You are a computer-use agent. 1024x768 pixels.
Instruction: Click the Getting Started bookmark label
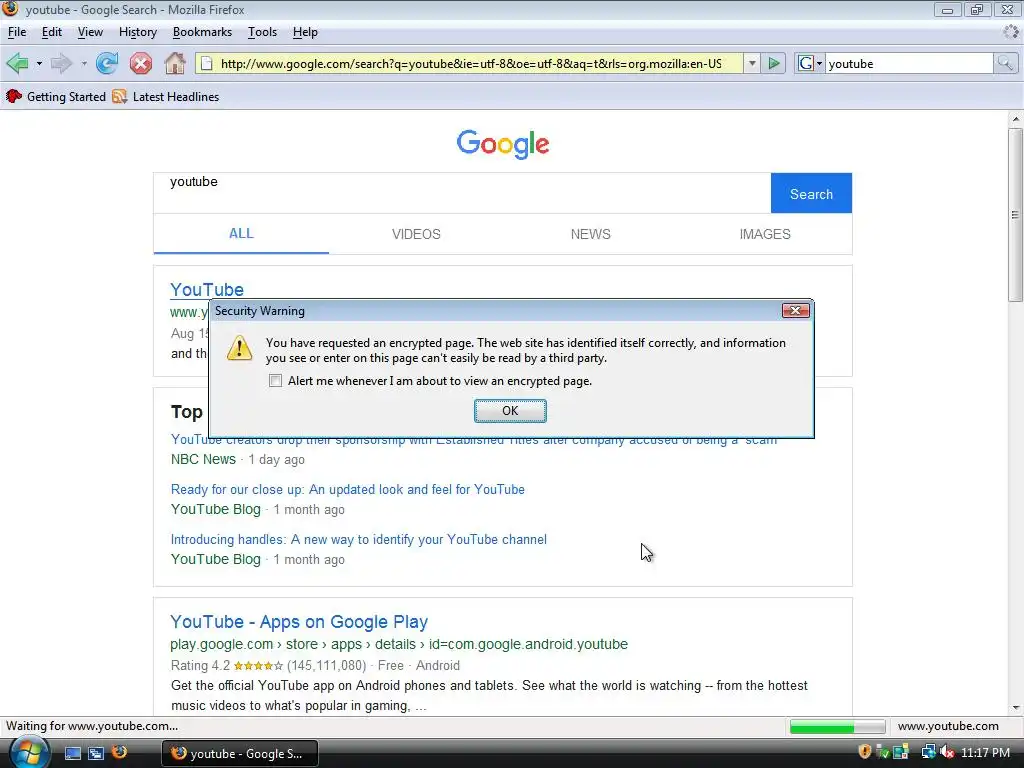pyautogui.click(x=66, y=97)
